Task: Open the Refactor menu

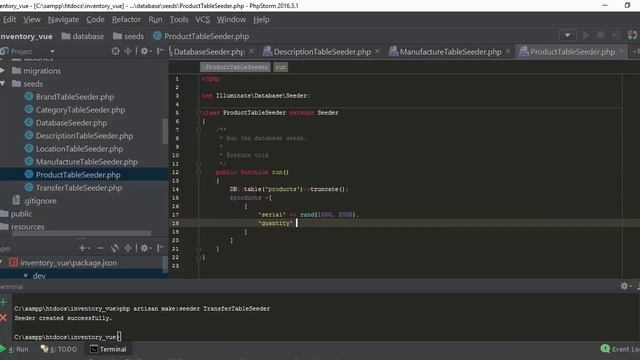Action: 126,19
